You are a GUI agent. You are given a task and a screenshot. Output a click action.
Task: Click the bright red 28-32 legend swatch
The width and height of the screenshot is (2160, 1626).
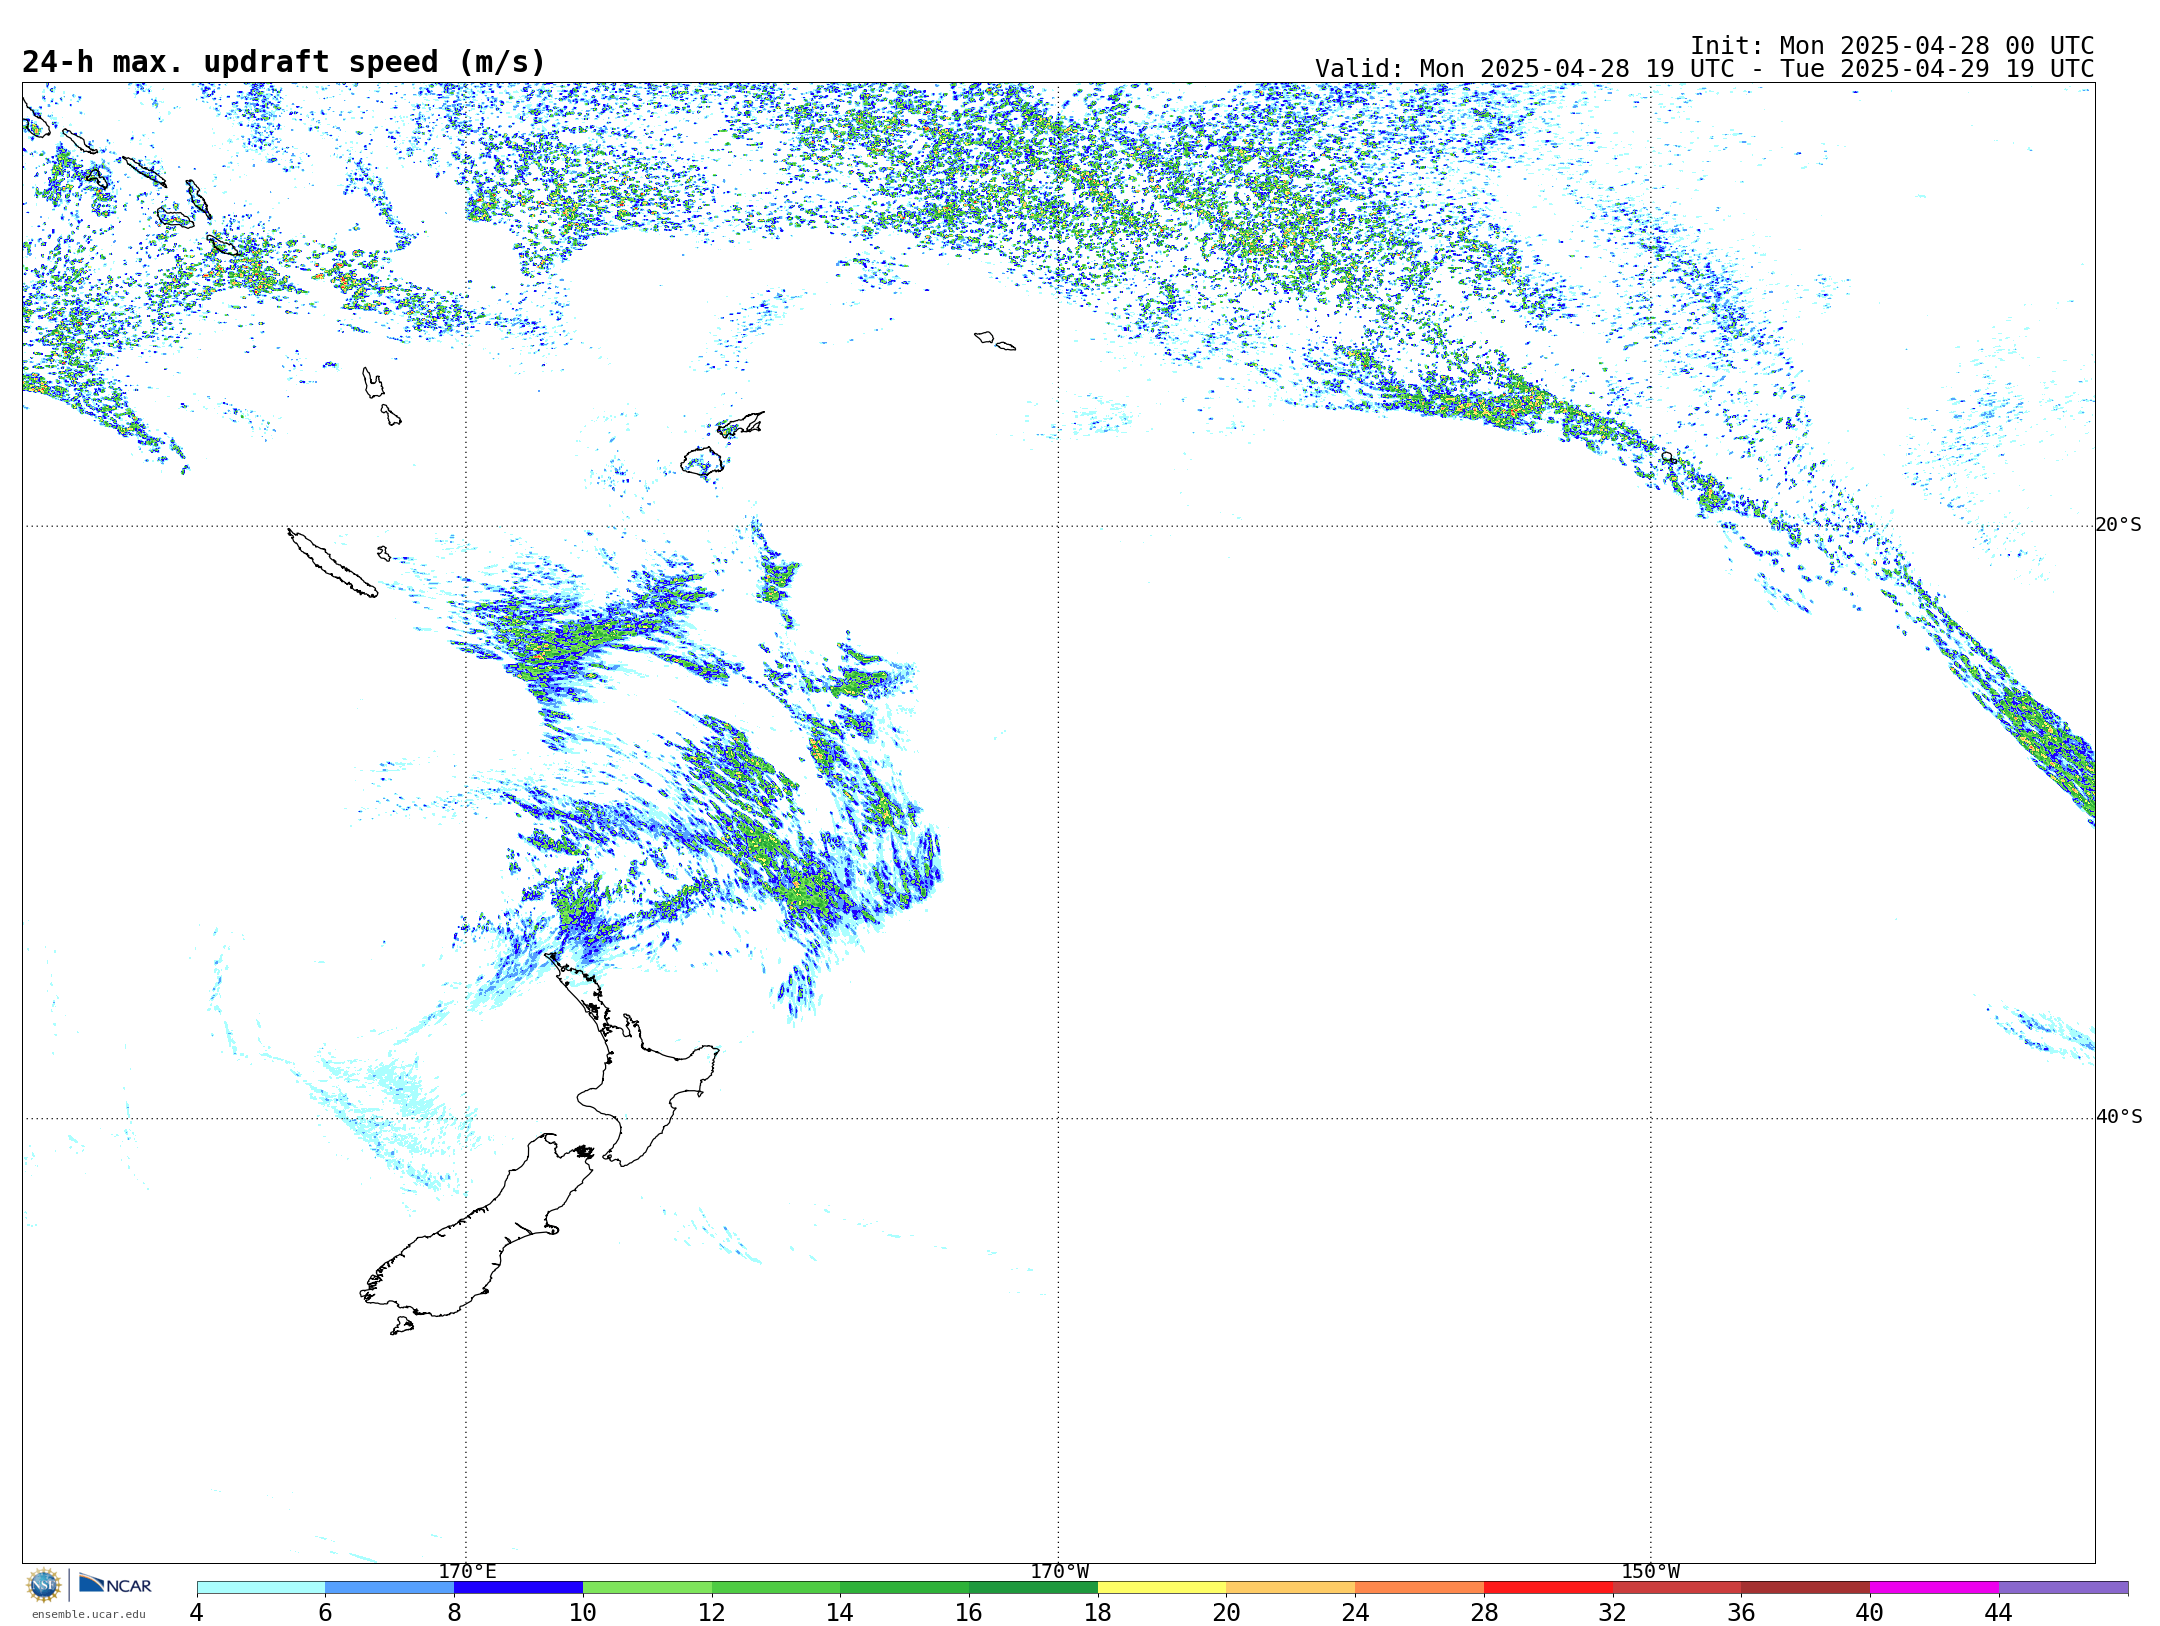click(1548, 1588)
